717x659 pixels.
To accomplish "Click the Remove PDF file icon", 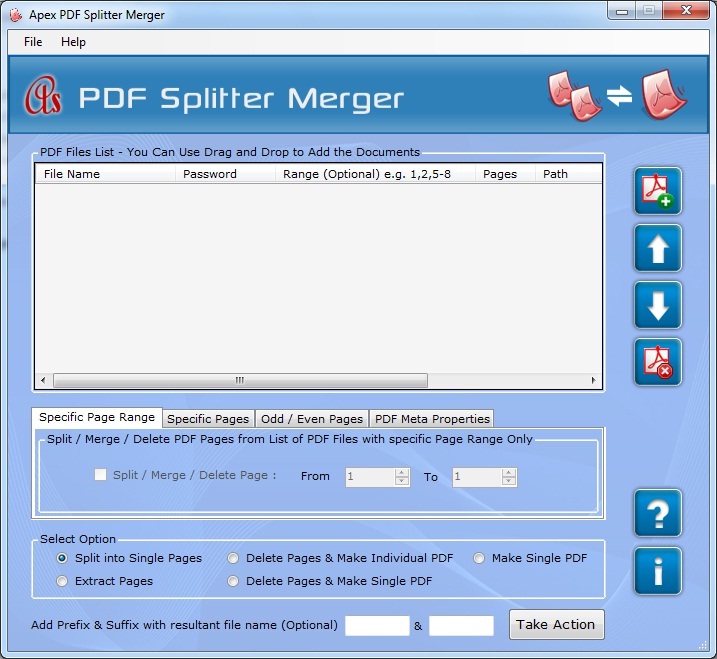I will tap(658, 363).
